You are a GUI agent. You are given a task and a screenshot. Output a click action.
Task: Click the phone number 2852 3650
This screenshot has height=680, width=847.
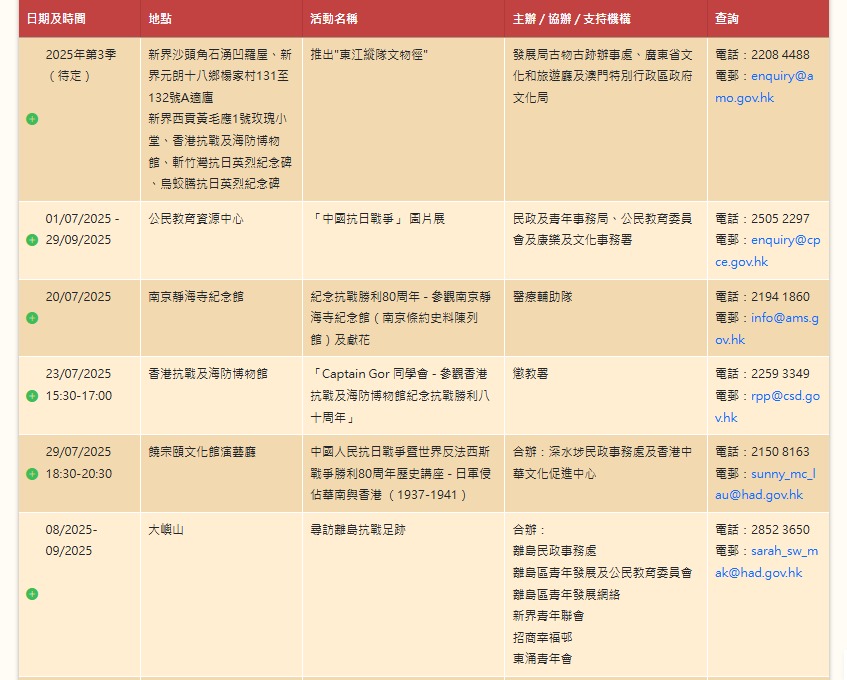(780, 529)
